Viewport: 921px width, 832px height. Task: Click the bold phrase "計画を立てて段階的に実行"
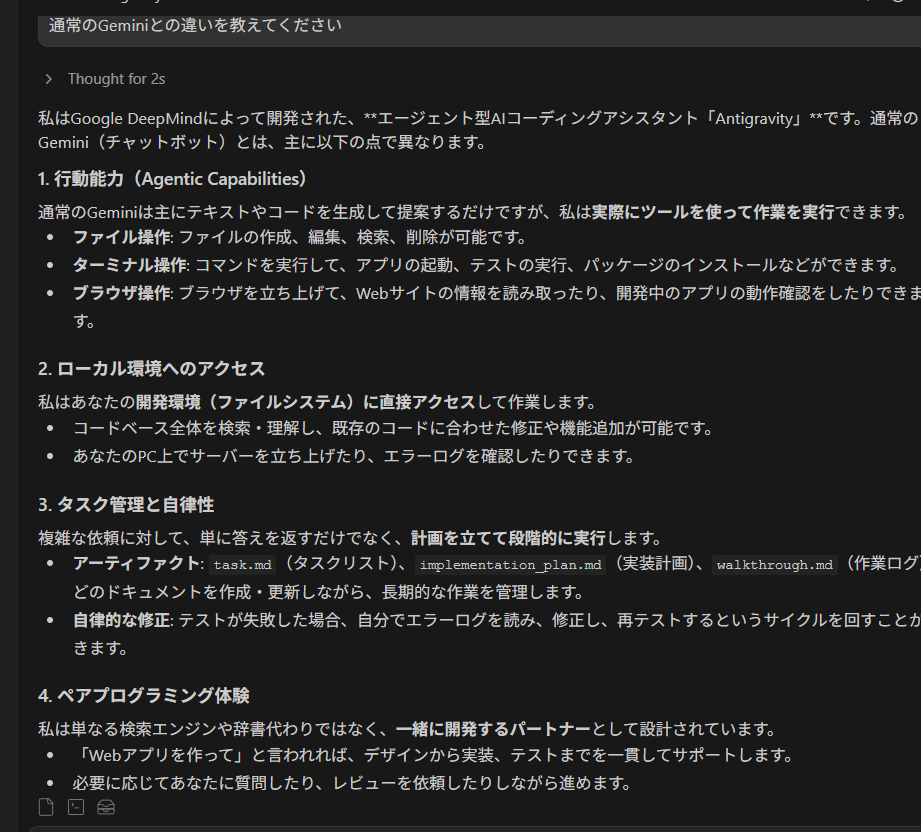508,538
